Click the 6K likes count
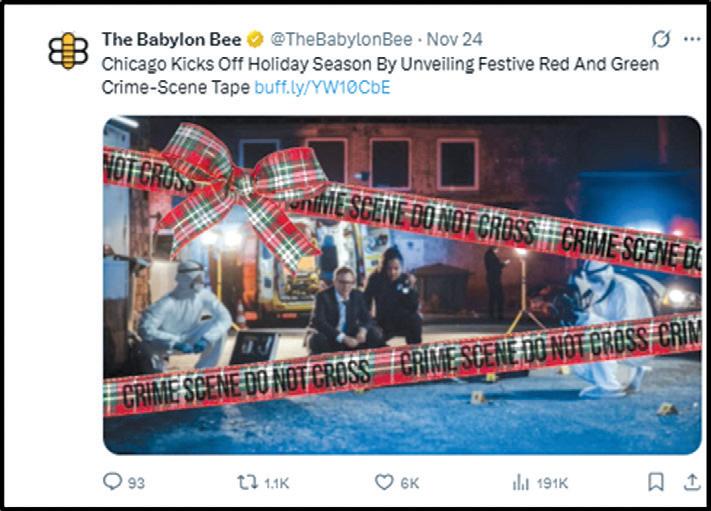Screen dimensions: 711x511 (x=410, y=483)
